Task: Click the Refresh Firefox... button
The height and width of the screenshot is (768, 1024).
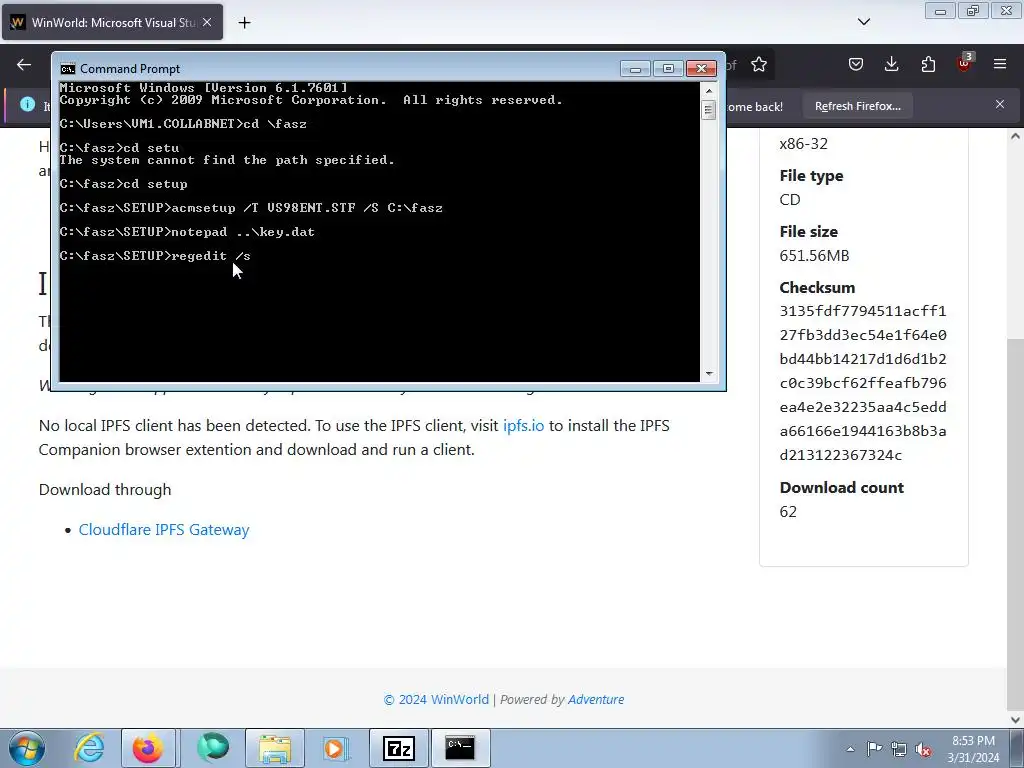Action: click(x=857, y=106)
